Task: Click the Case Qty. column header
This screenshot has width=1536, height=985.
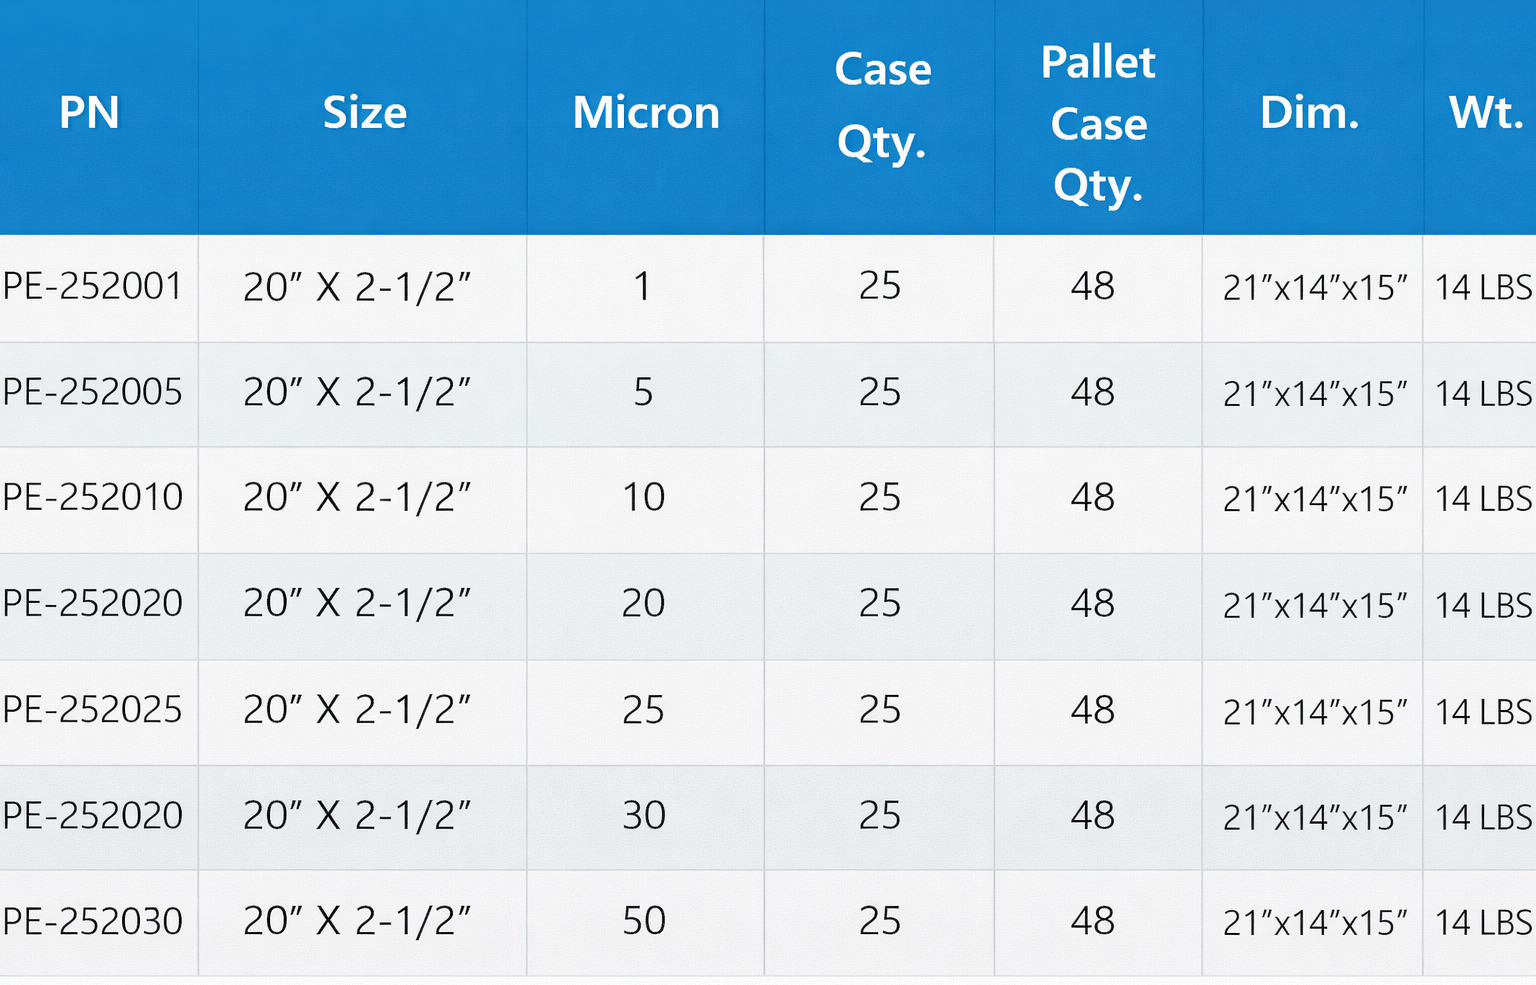Action: 882,105
